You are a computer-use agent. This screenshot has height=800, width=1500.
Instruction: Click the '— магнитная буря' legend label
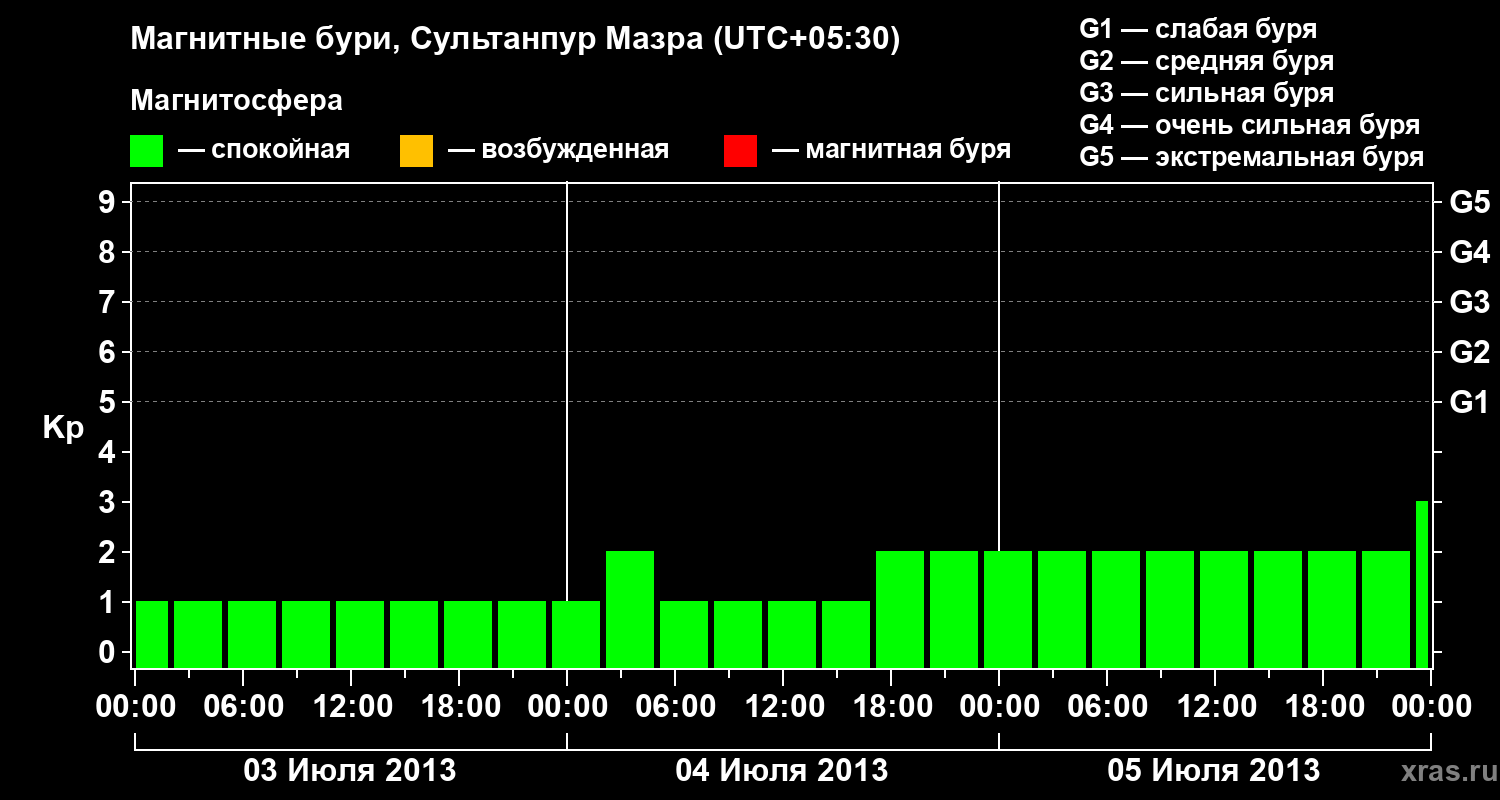click(x=891, y=151)
